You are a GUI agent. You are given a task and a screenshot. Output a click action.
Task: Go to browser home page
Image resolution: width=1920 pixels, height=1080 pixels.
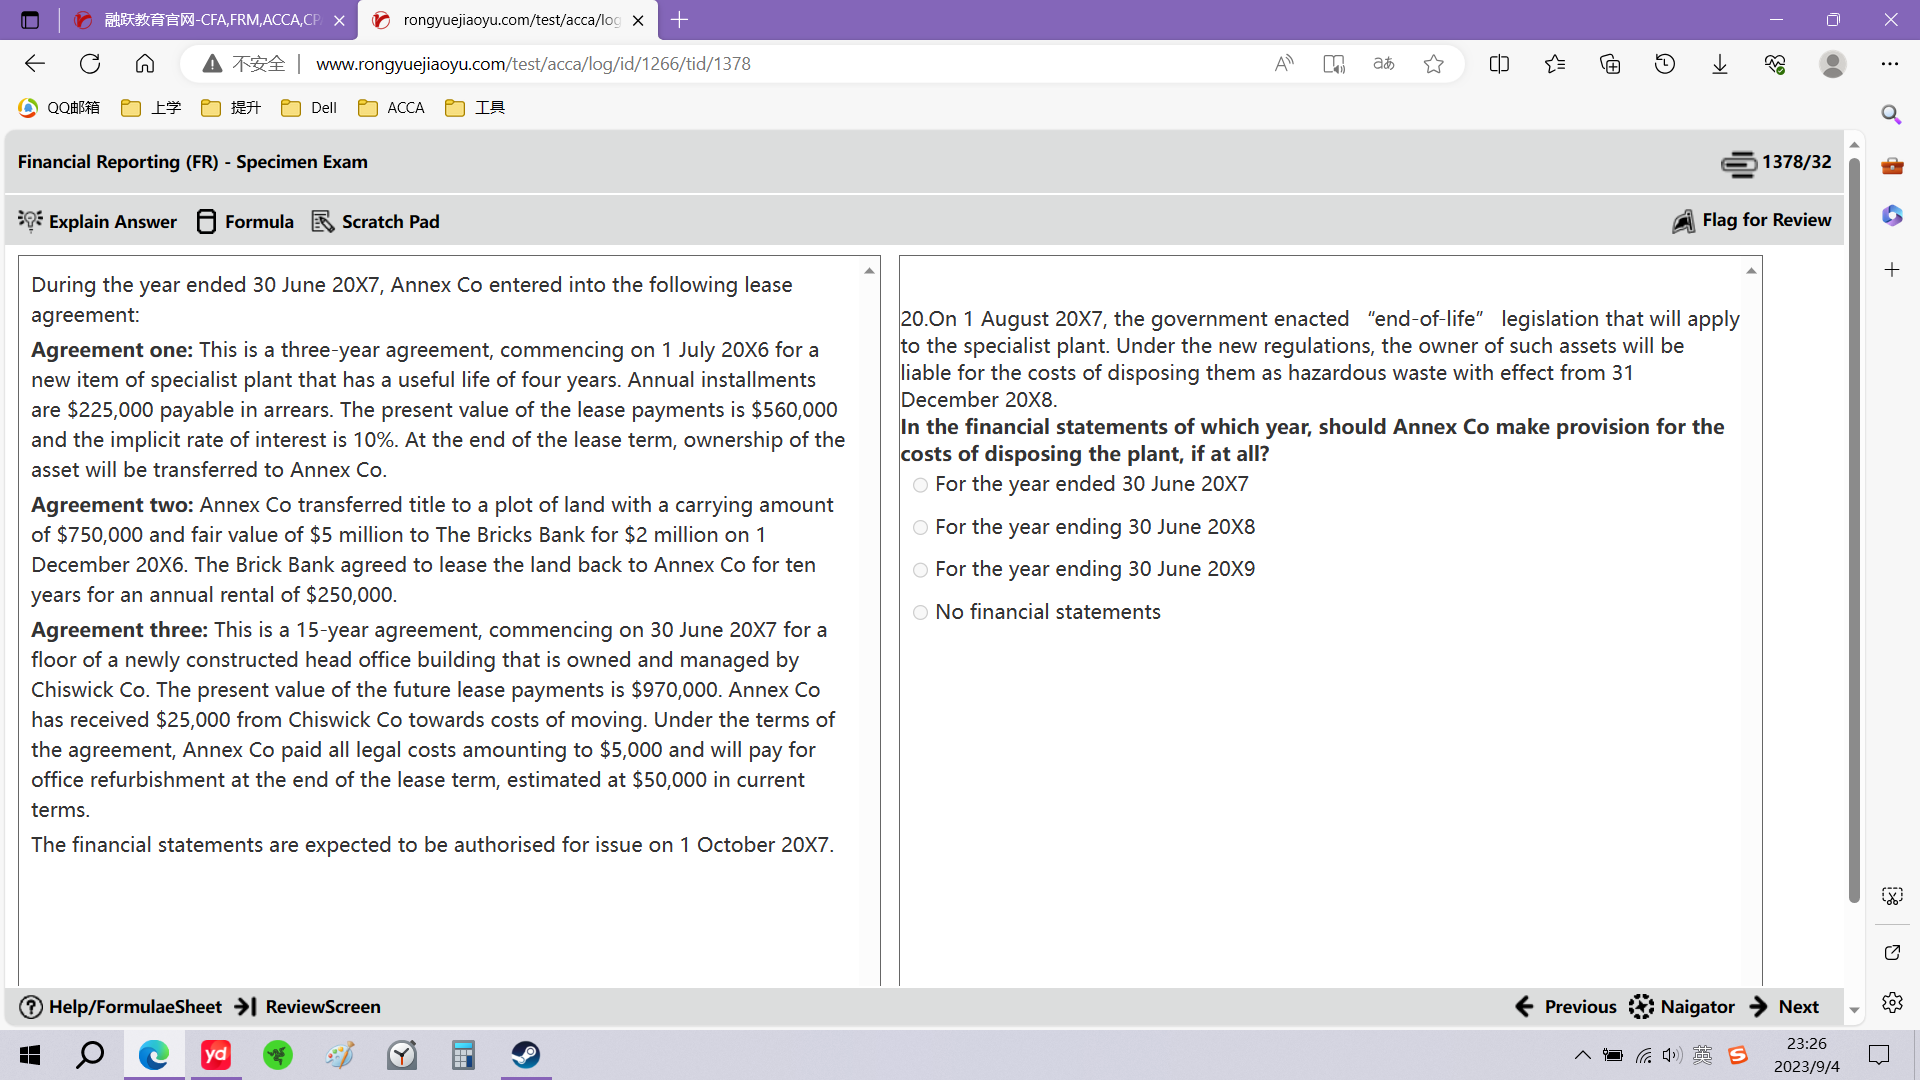pos(145,64)
